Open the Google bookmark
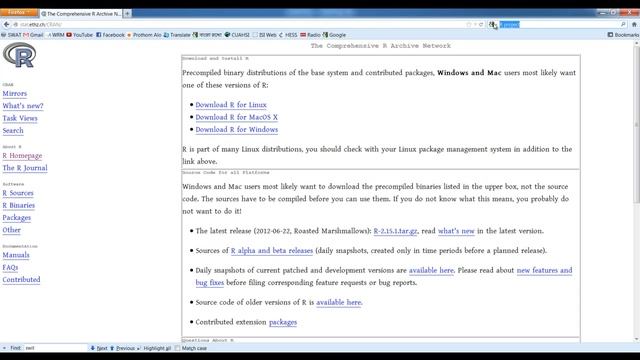The height and width of the screenshot is (360, 640). tap(334, 35)
